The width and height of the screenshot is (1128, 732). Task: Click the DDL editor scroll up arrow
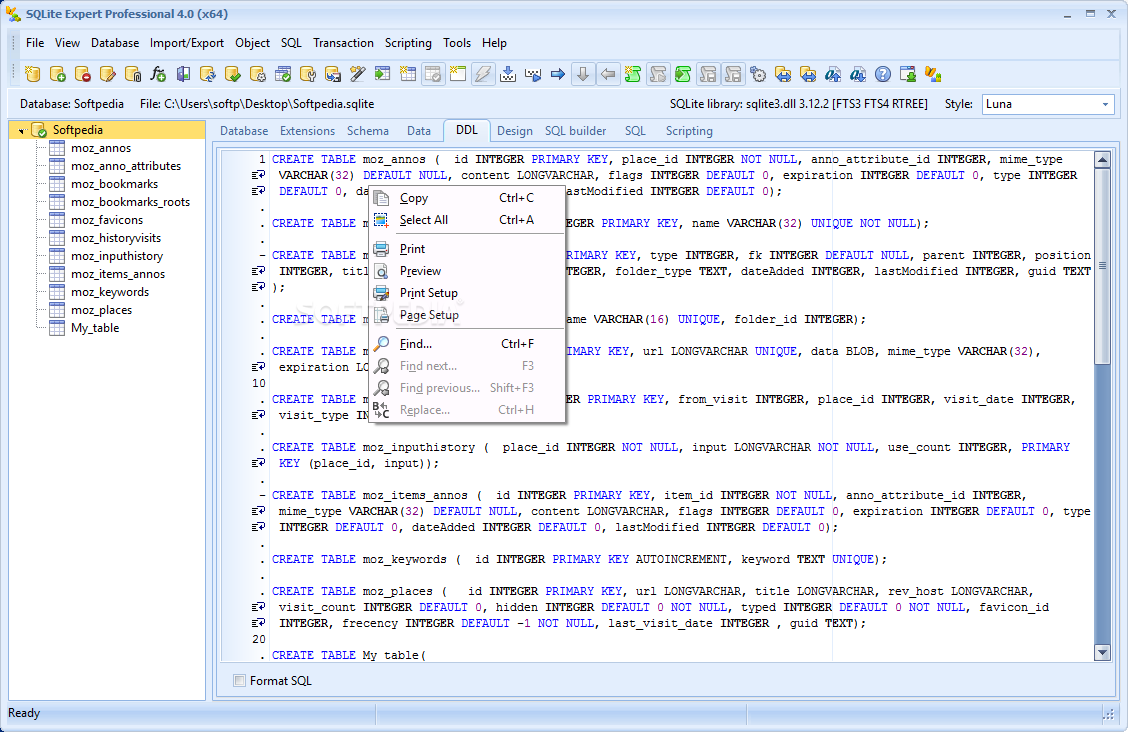1102,160
